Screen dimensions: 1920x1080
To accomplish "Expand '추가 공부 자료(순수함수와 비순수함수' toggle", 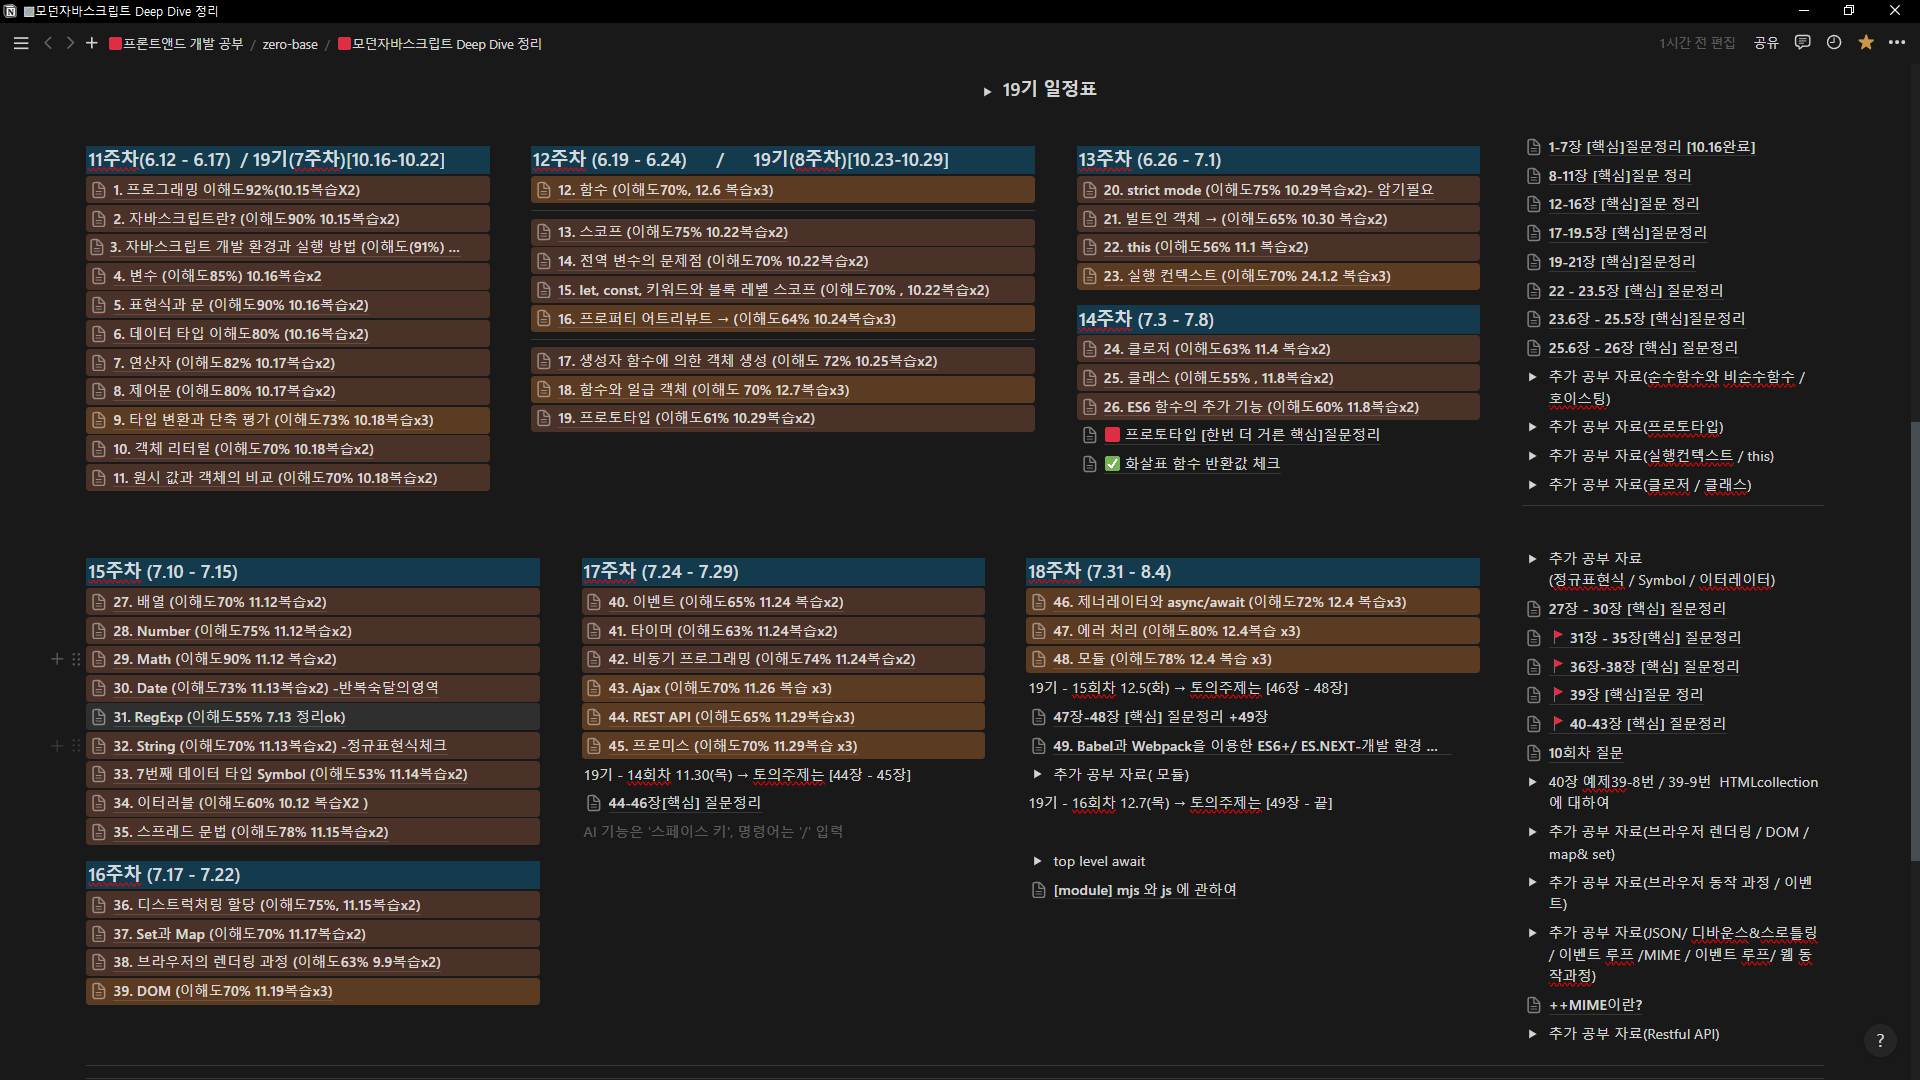I will pos(1532,377).
